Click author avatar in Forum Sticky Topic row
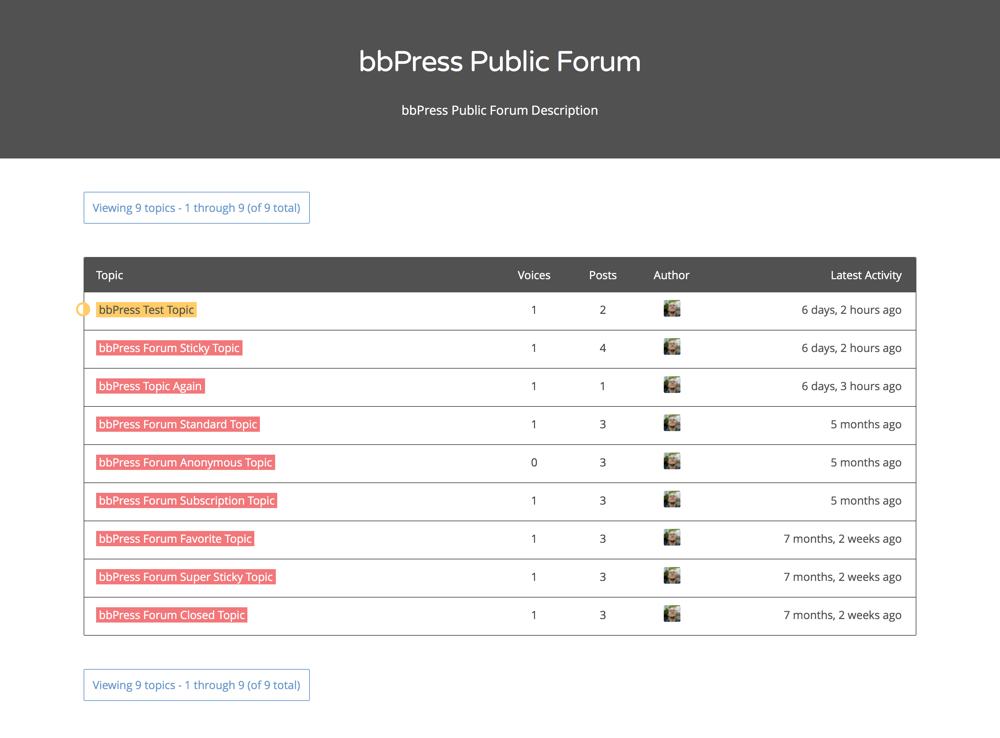1000x738 pixels. (x=672, y=347)
